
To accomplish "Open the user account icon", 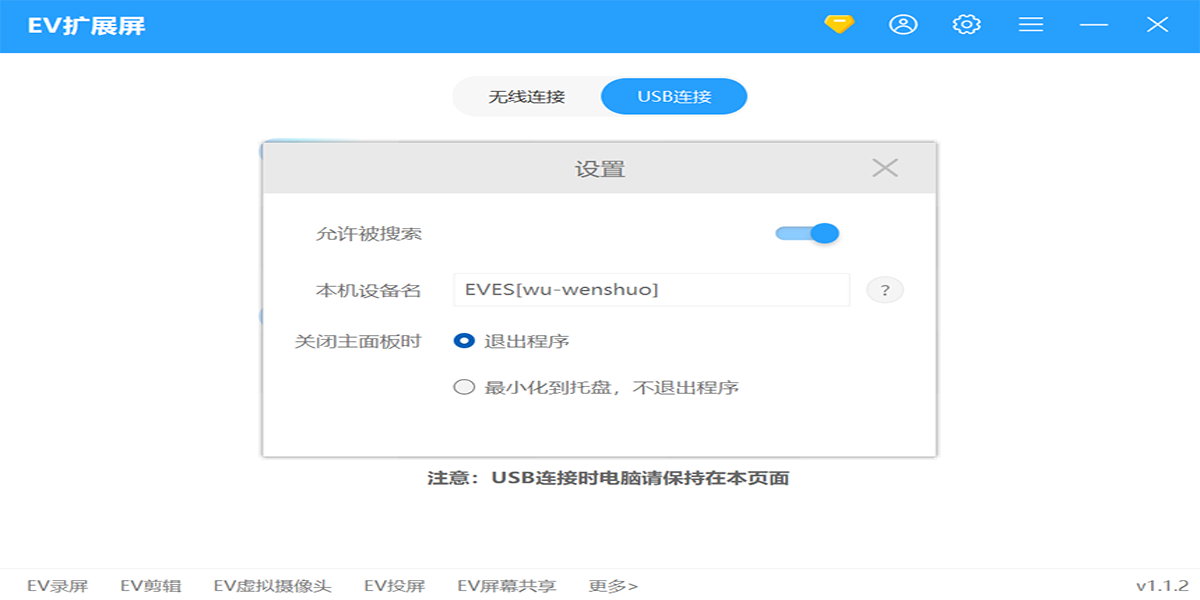I will point(903,24).
